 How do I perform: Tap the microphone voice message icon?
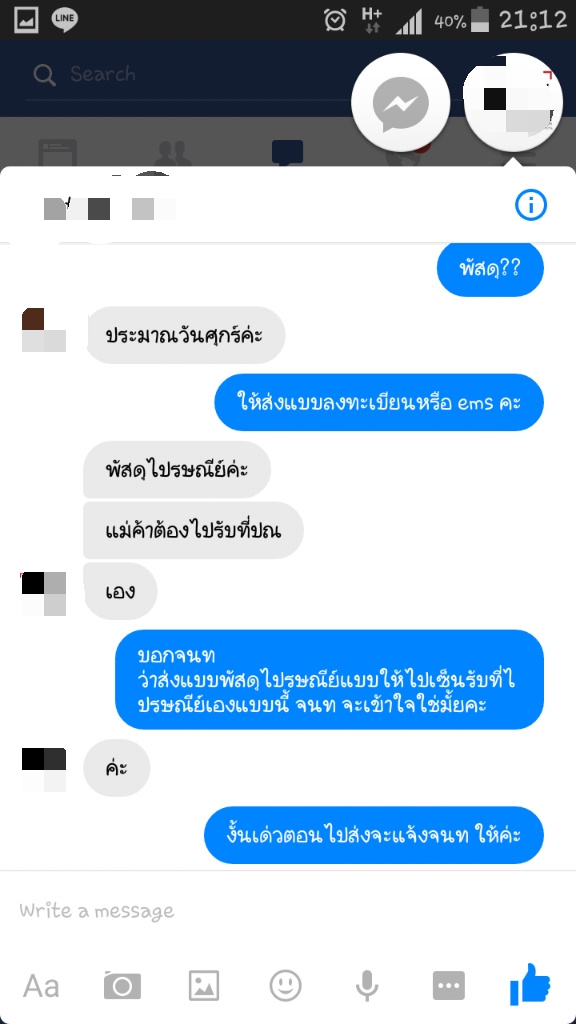click(367, 986)
